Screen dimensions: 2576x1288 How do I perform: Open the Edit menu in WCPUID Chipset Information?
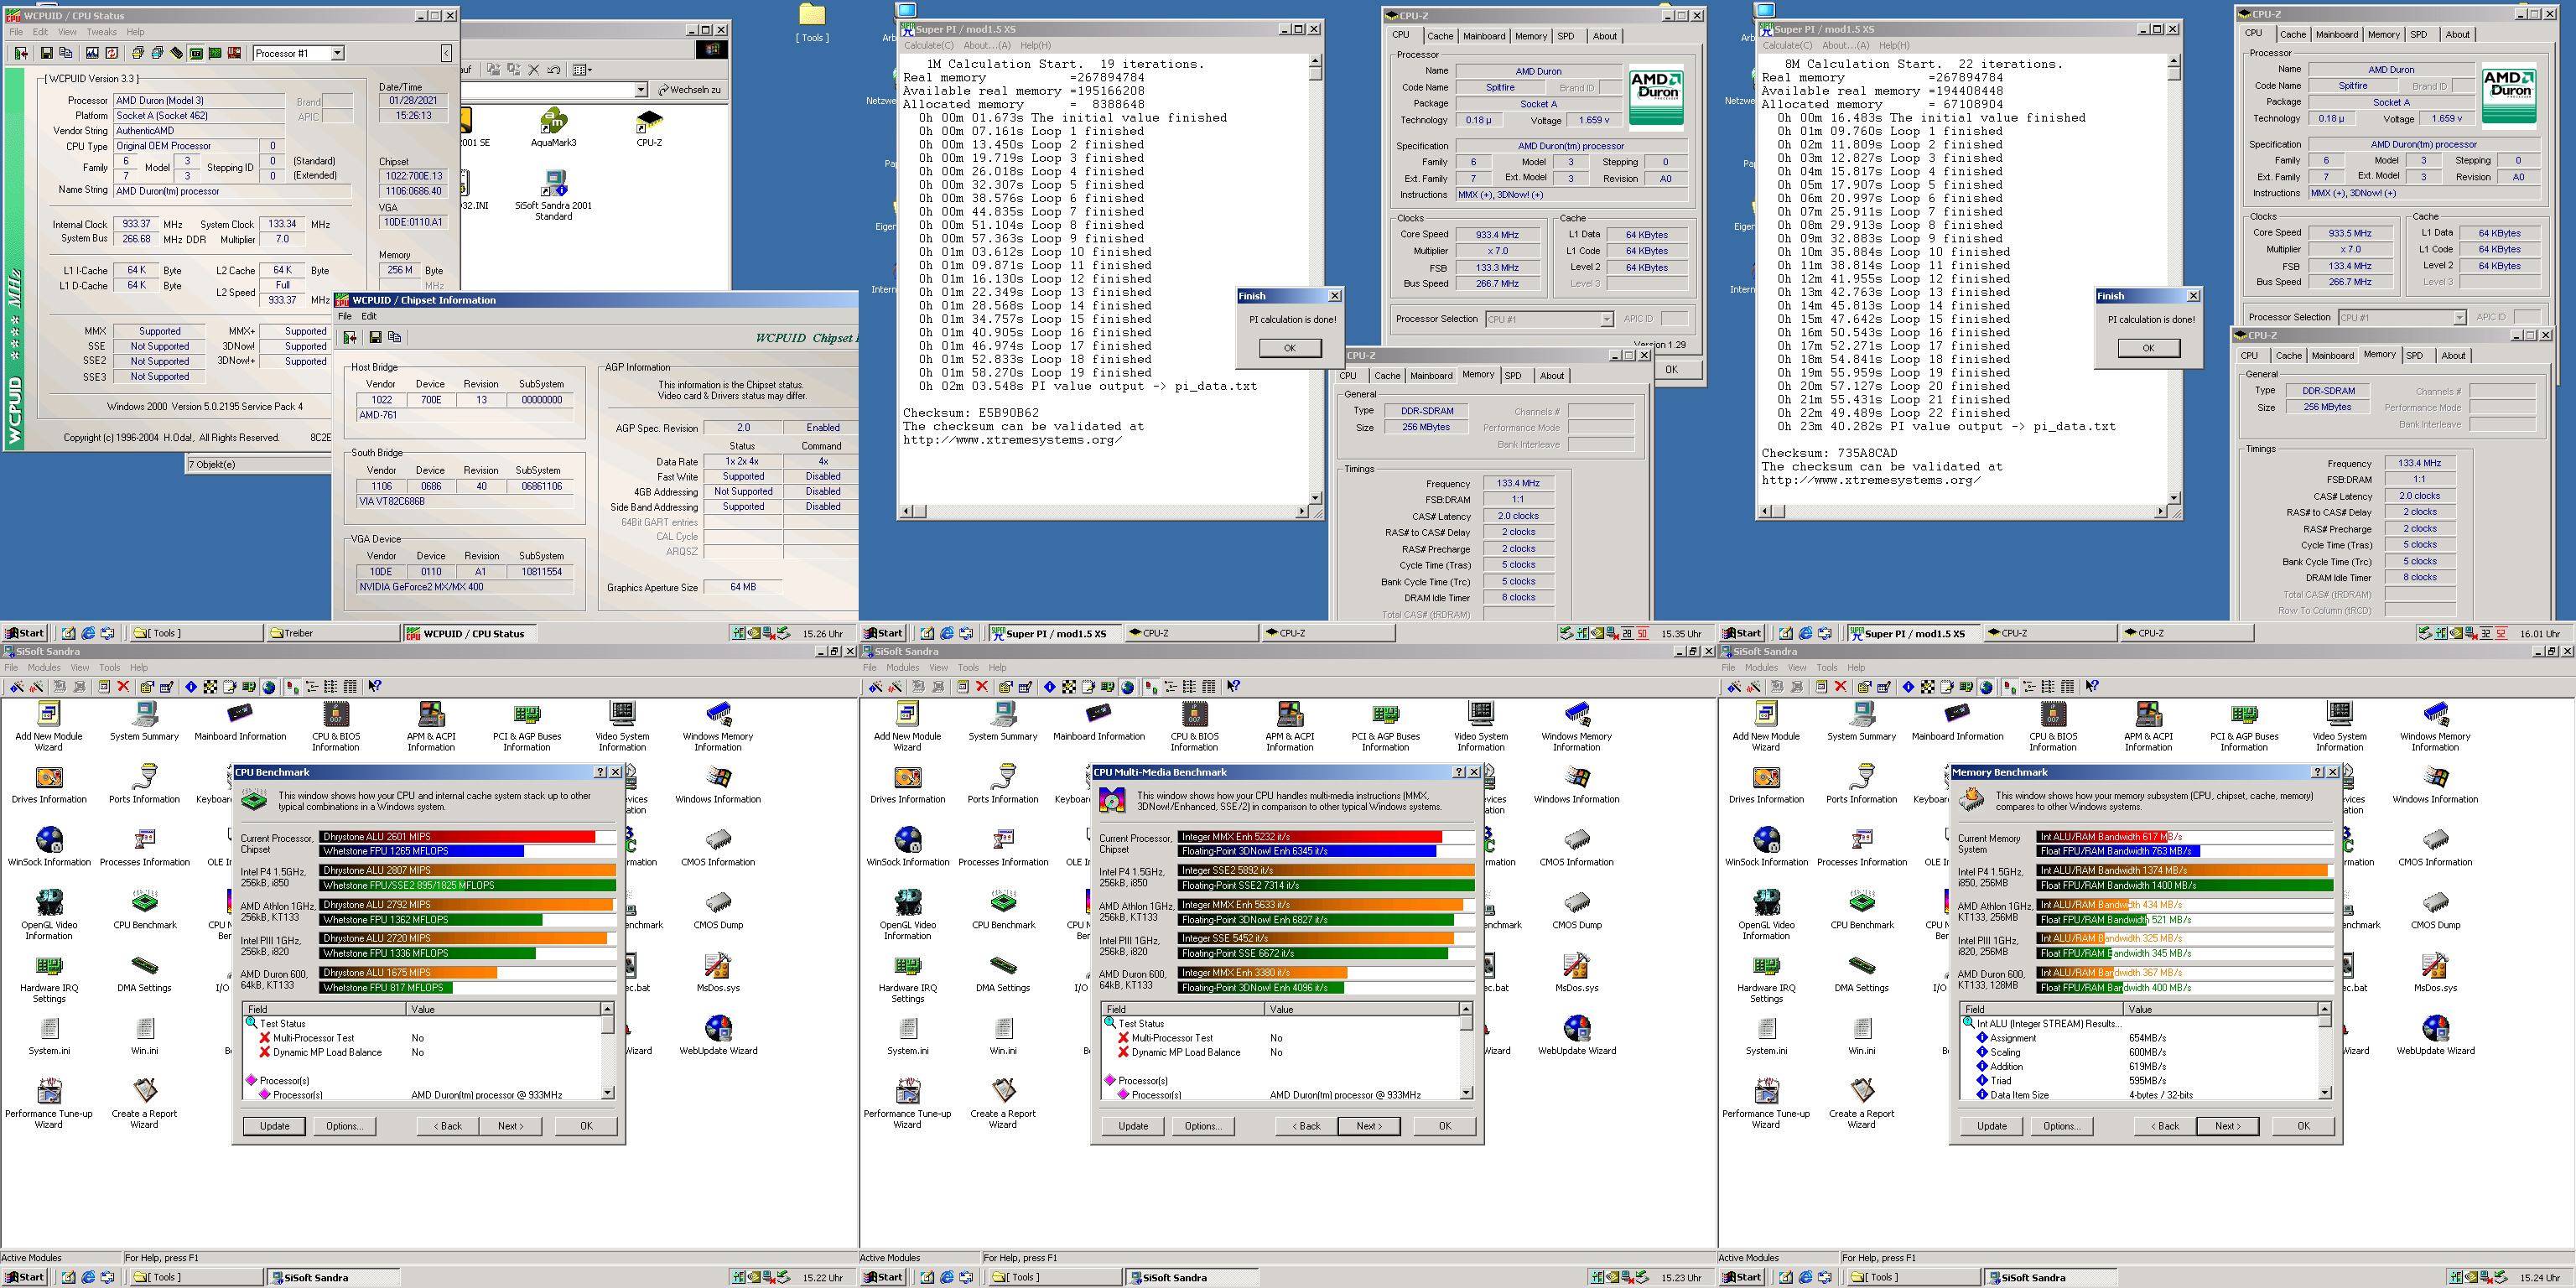pyautogui.click(x=369, y=316)
